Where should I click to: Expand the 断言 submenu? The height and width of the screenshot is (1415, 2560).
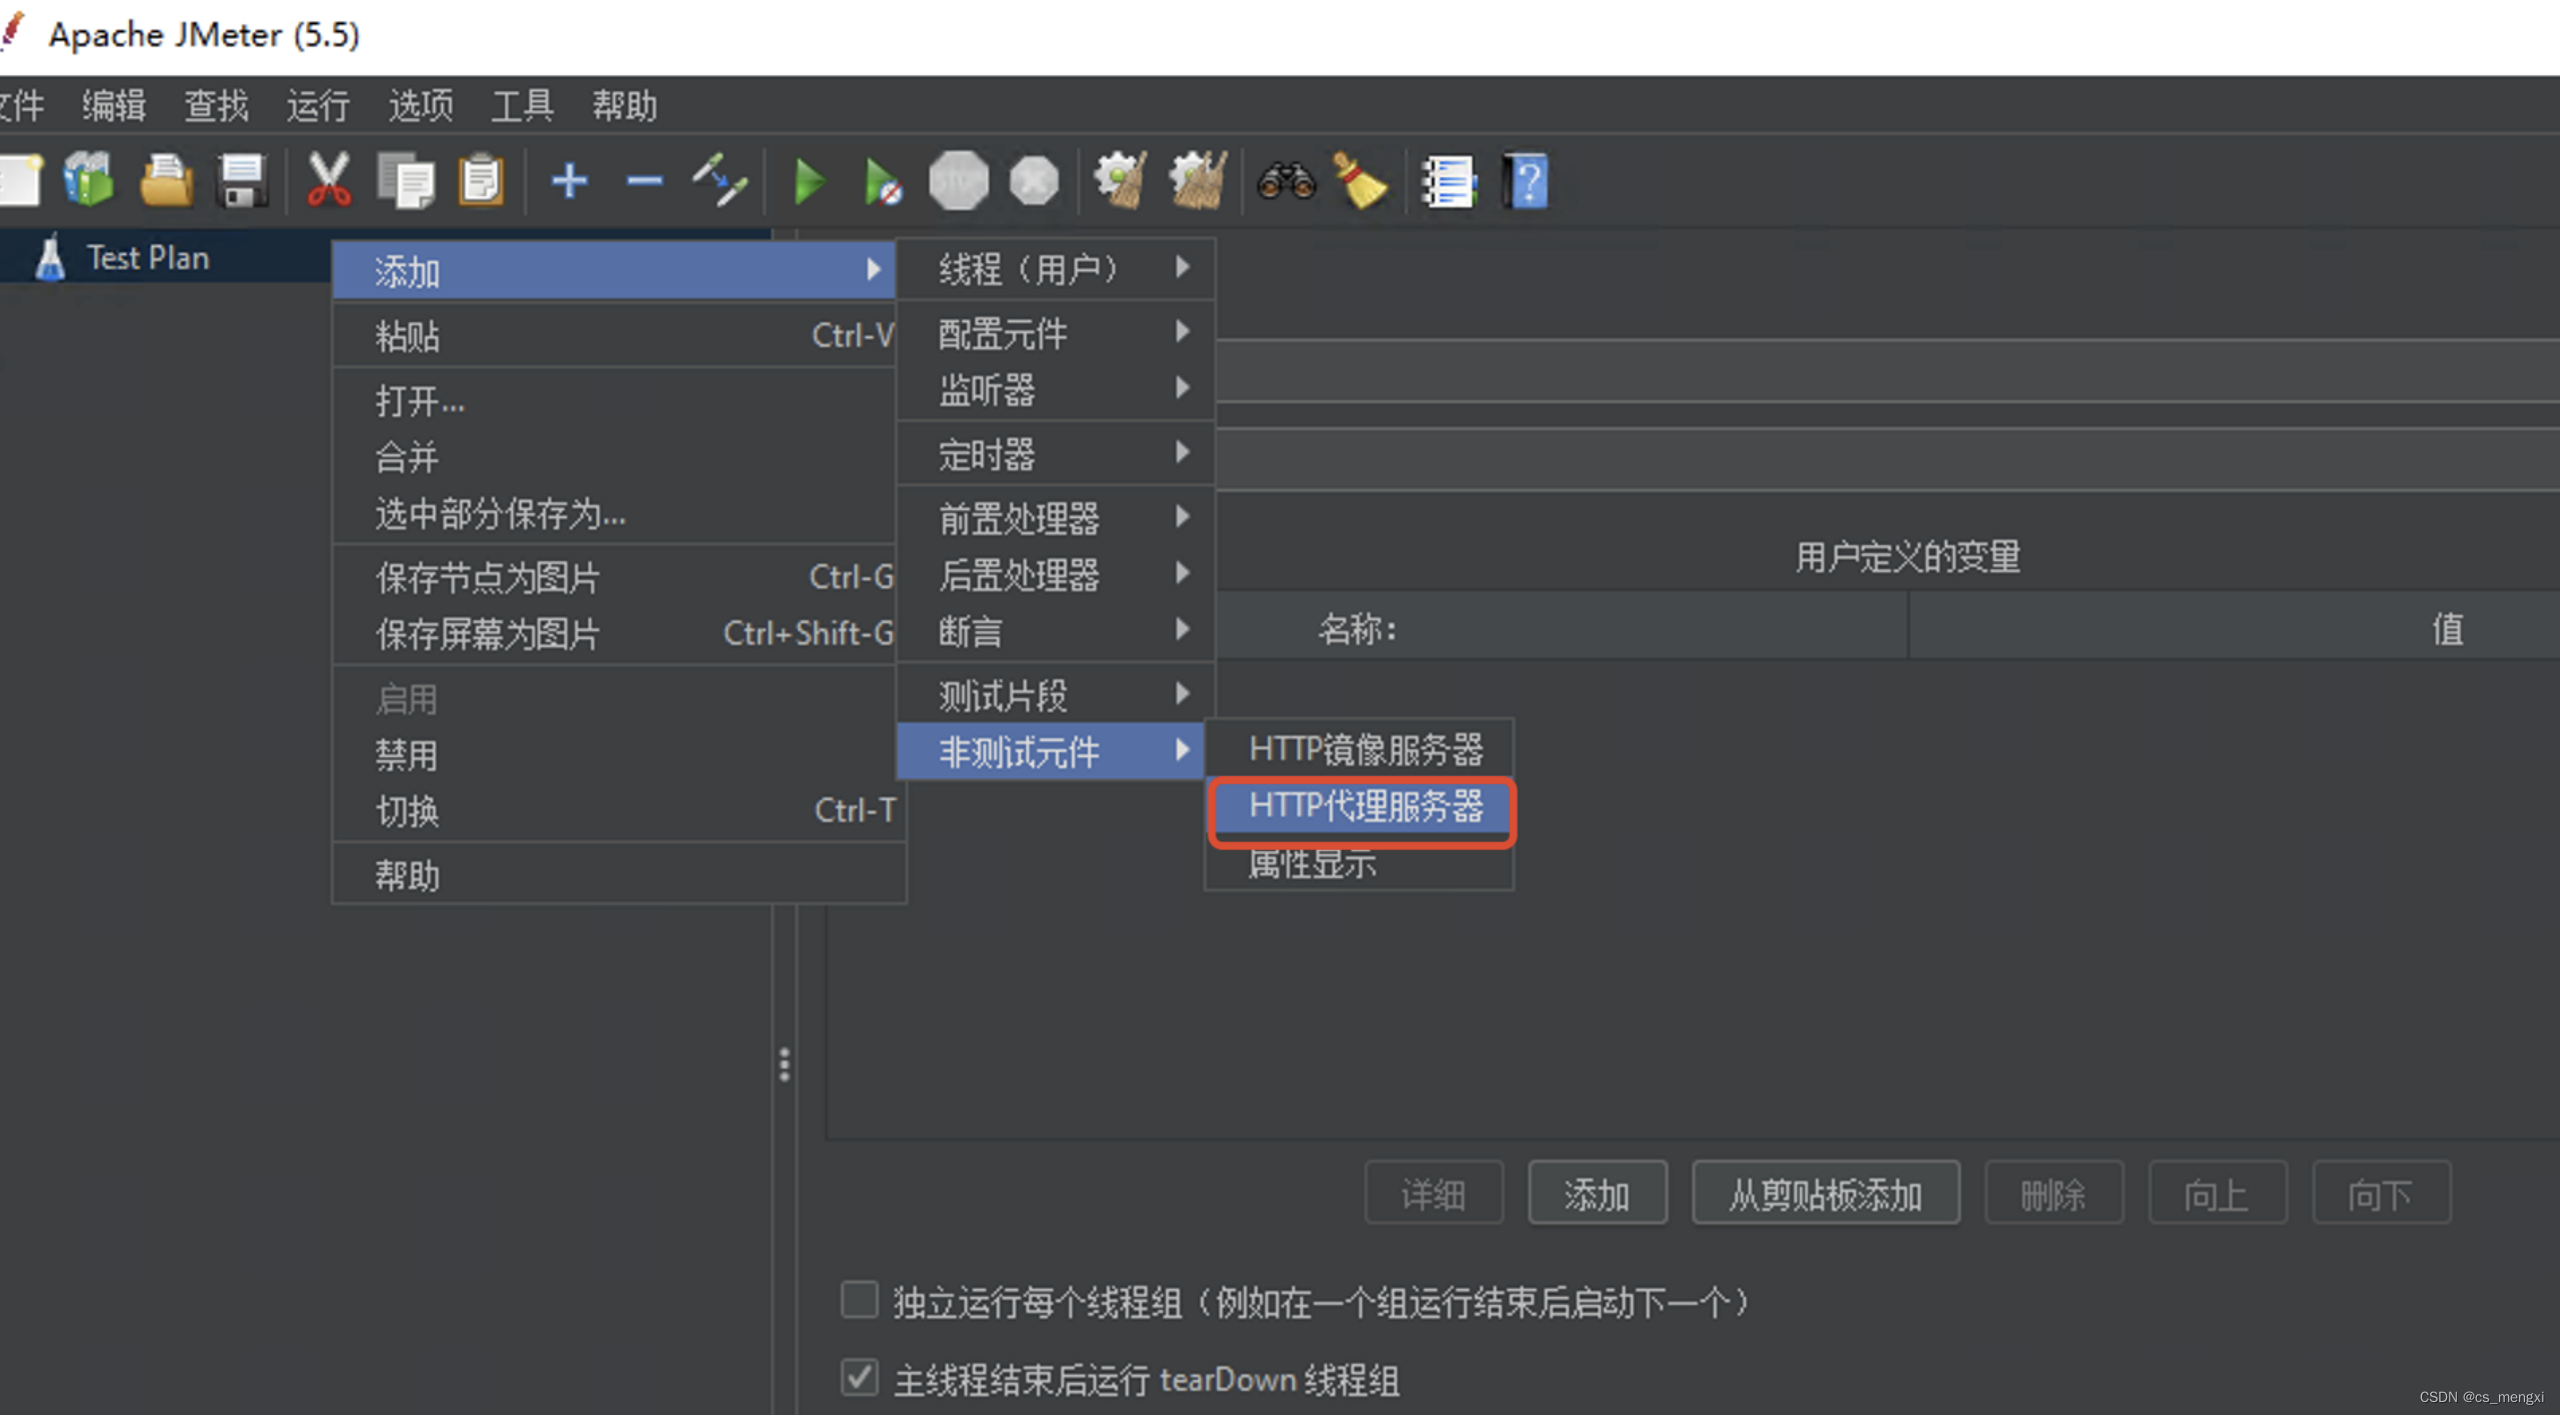[1056, 631]
